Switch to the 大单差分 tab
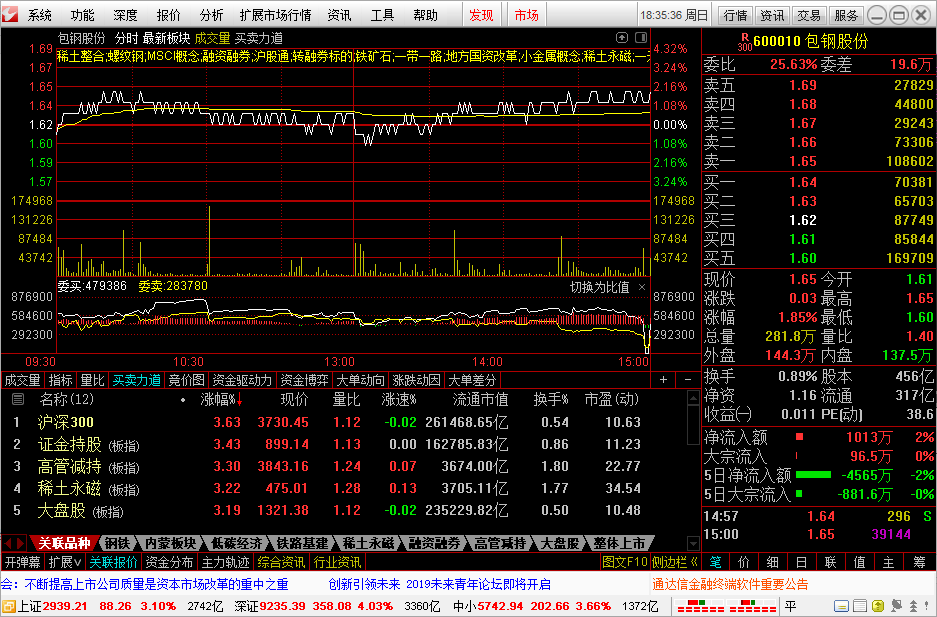937x617 pixels. pyautogui.click(x=472, y=380)
